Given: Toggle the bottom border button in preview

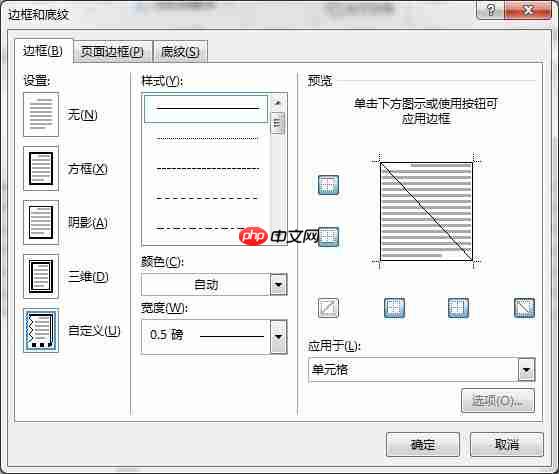Looking at the screenshot, I should coord(328,237).
